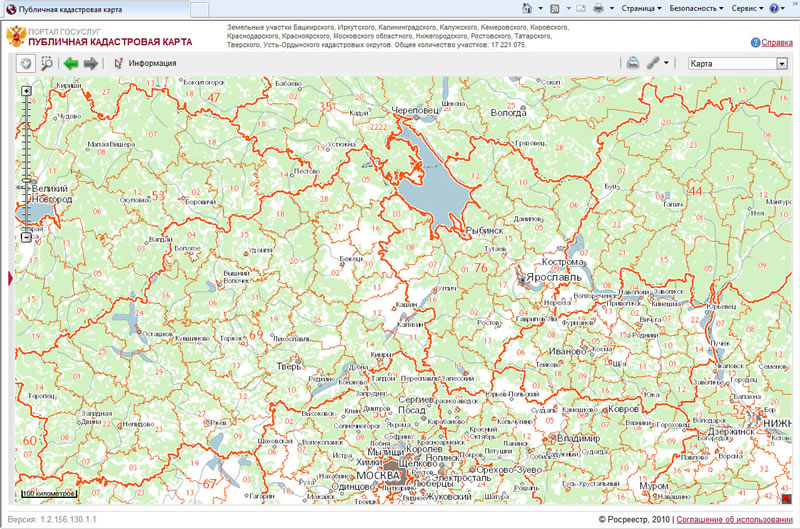800x529 pixels.
Task: Open the dropdown arrow beside the chain link icon
Action: point(666,63)
